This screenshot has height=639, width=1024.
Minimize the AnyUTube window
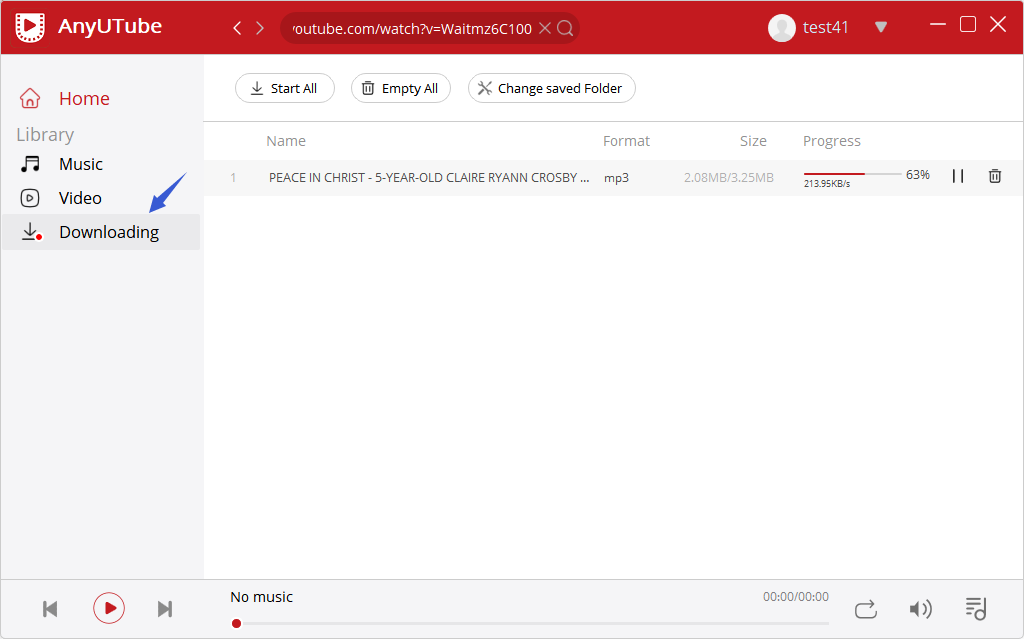coord(938,25)
